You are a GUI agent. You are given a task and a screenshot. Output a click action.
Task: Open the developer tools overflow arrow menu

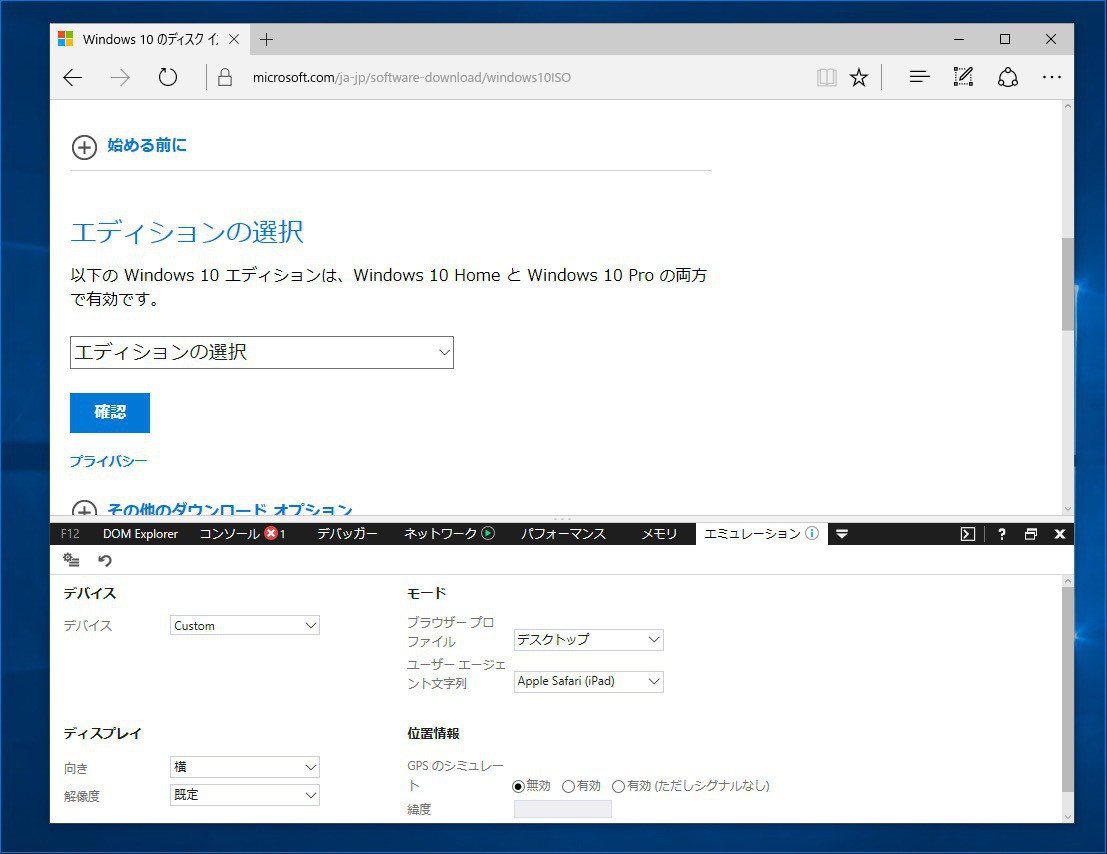pos(842,534)
